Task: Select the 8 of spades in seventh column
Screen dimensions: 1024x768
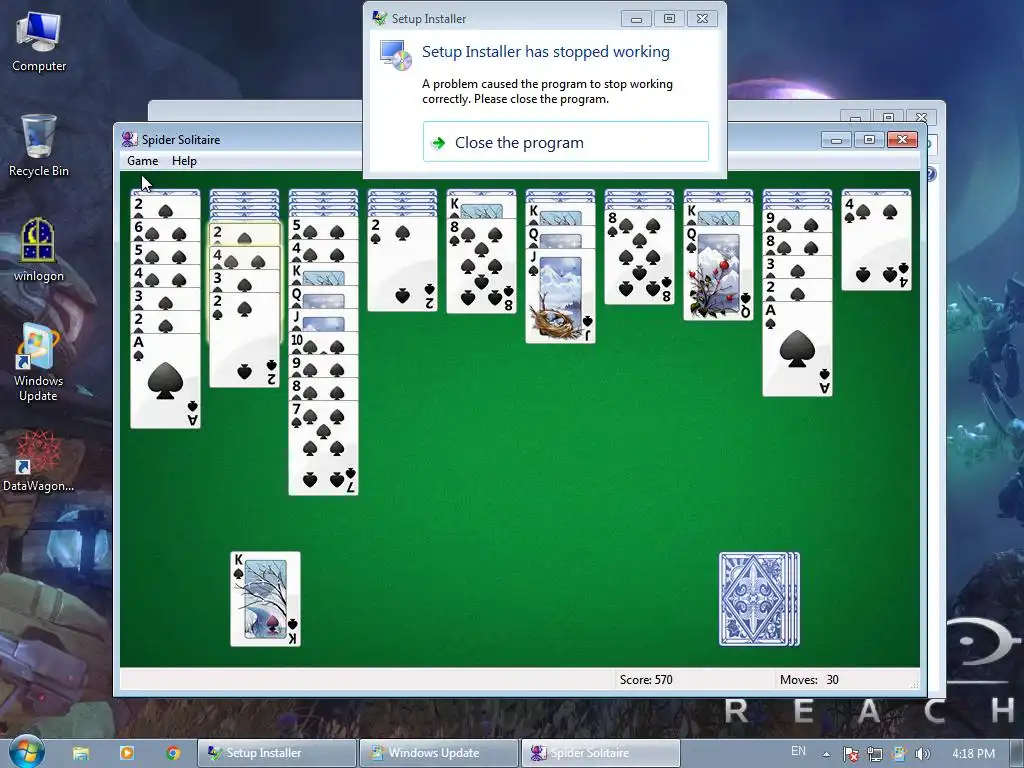Action: pyautogui.click(x=639, y=257)
